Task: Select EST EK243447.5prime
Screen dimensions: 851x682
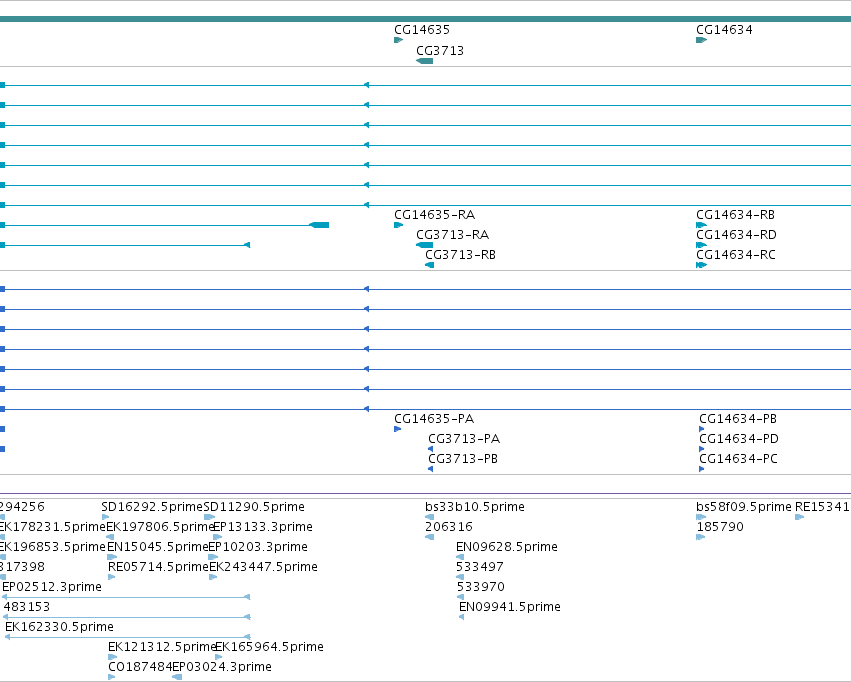Action: tap(263, 567)
